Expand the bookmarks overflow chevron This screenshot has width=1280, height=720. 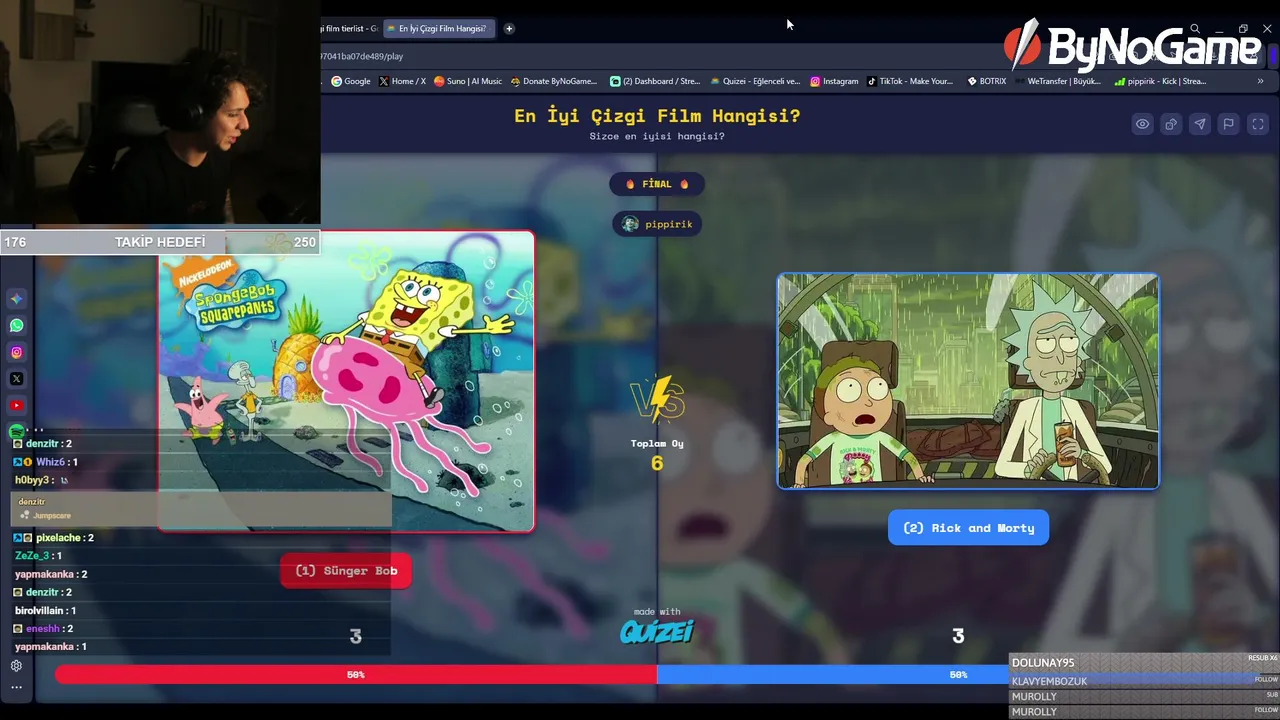coord(1260,81)
